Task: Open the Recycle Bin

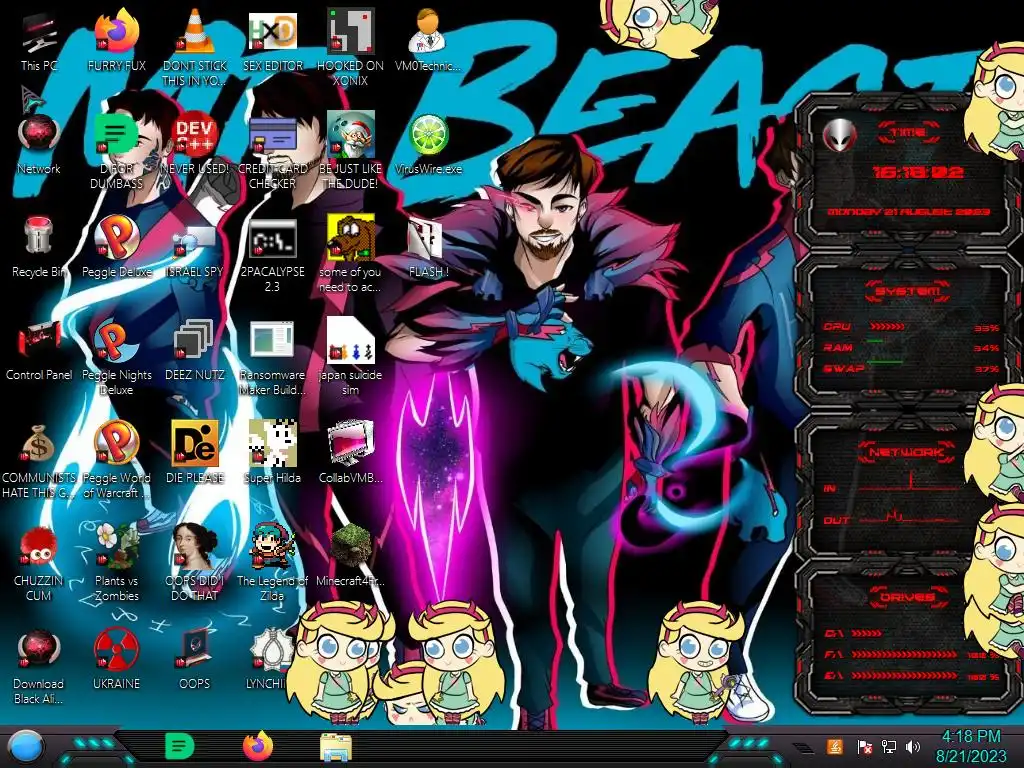Action: tap(39, 248)
